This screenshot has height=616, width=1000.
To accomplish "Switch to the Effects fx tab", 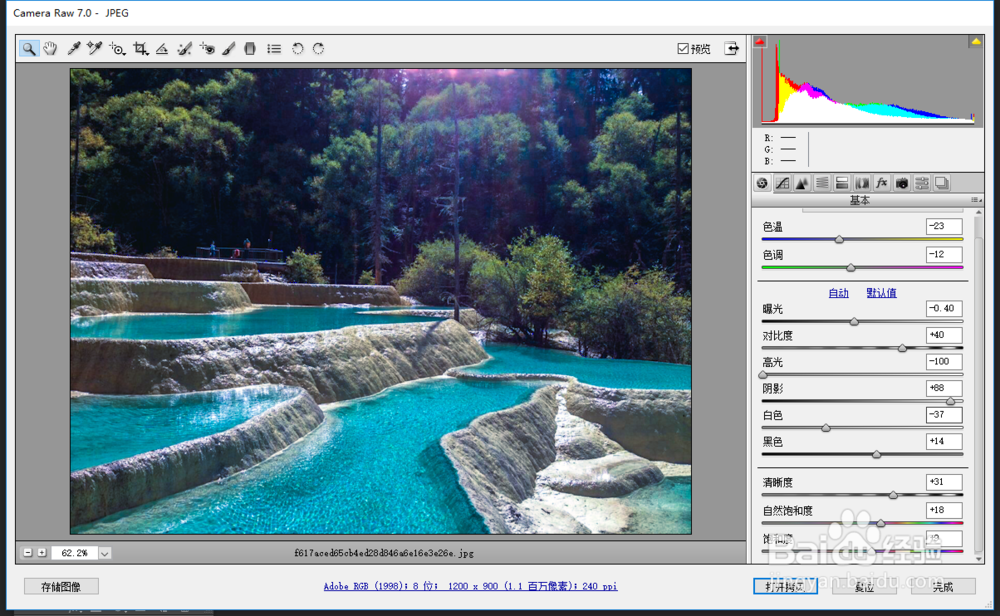I will point(881,184).
